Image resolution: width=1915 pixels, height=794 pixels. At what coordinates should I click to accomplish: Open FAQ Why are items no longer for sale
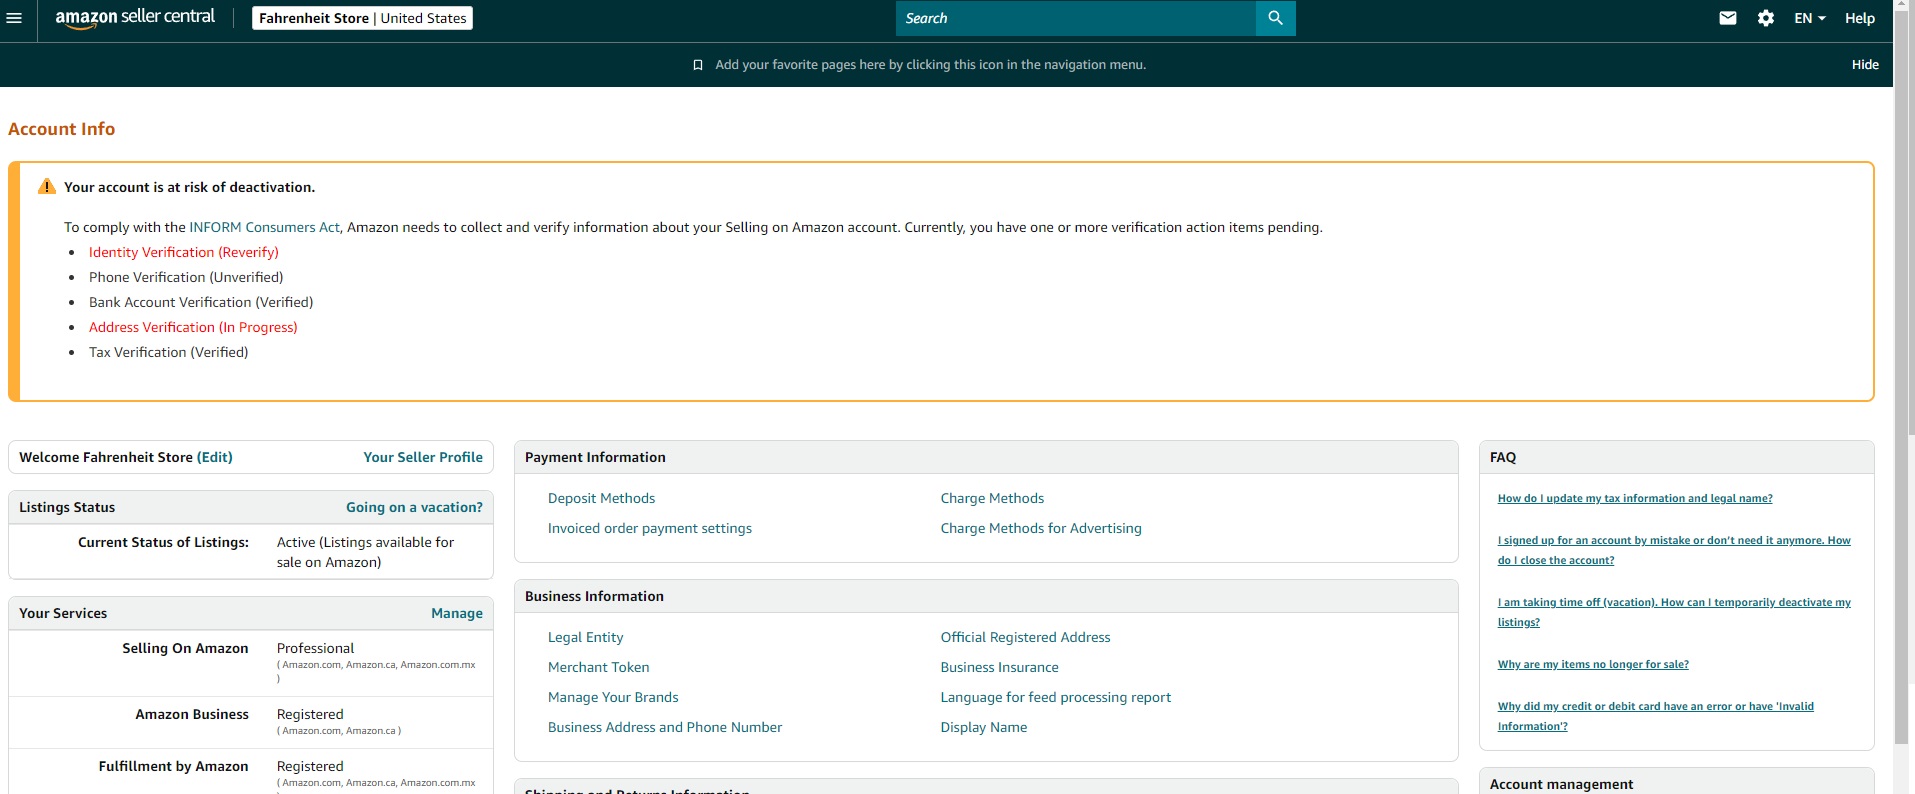(x=1593, y=664)
